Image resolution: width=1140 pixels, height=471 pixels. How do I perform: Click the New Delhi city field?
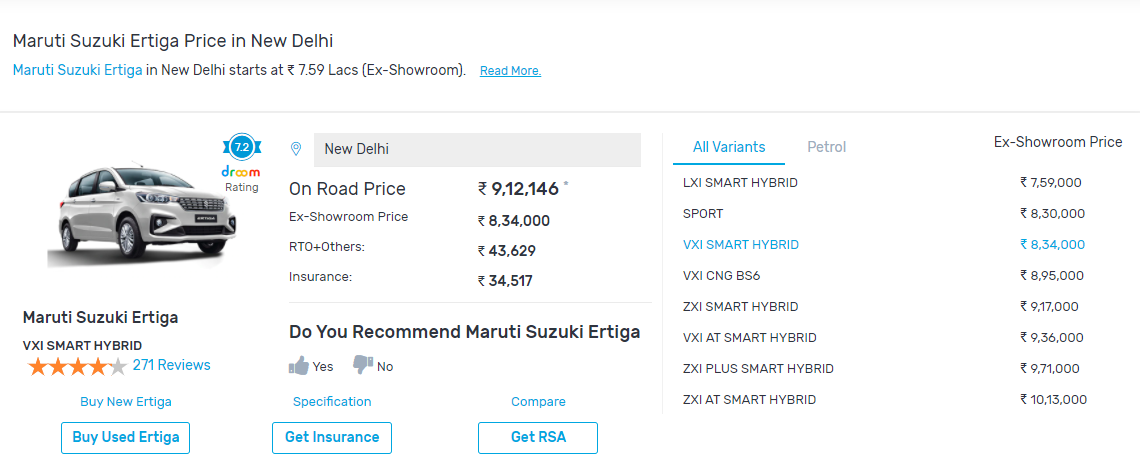[477, 149]
